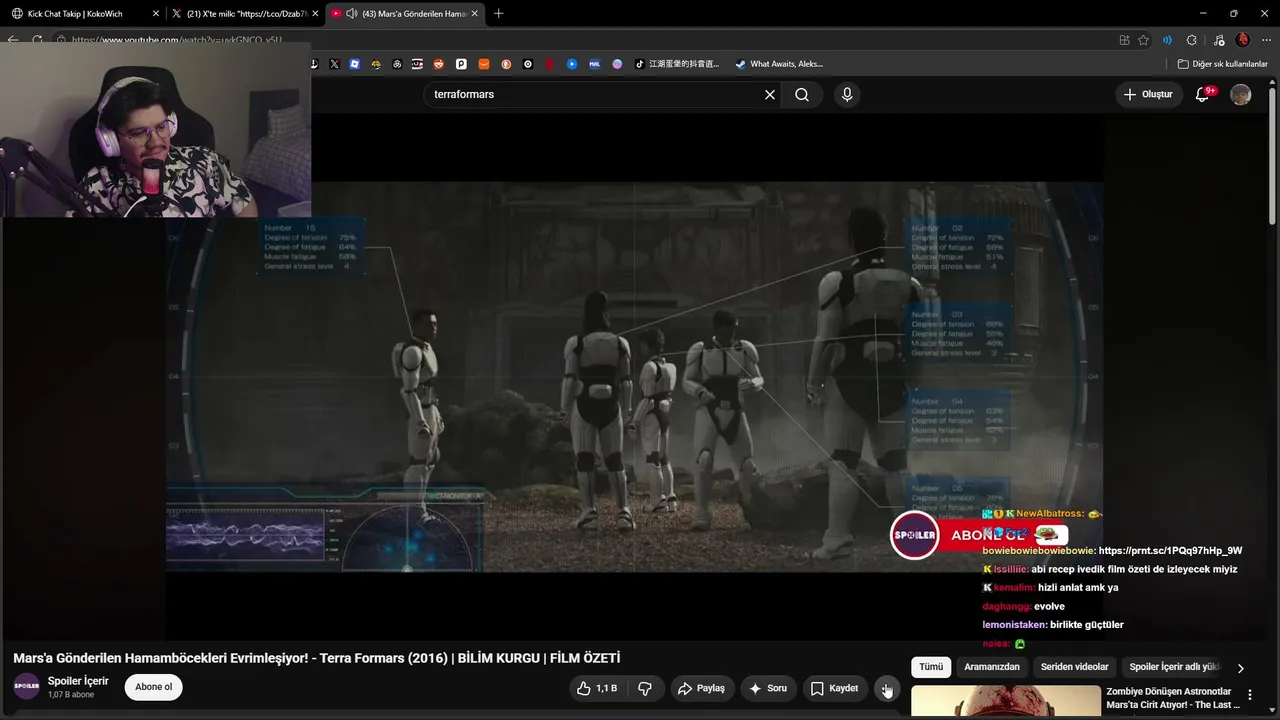Image resolution: width=1280 pixels, height=720 pixels.
Task: Show more filter chips with right arrow
Action: pos(1241,668)
